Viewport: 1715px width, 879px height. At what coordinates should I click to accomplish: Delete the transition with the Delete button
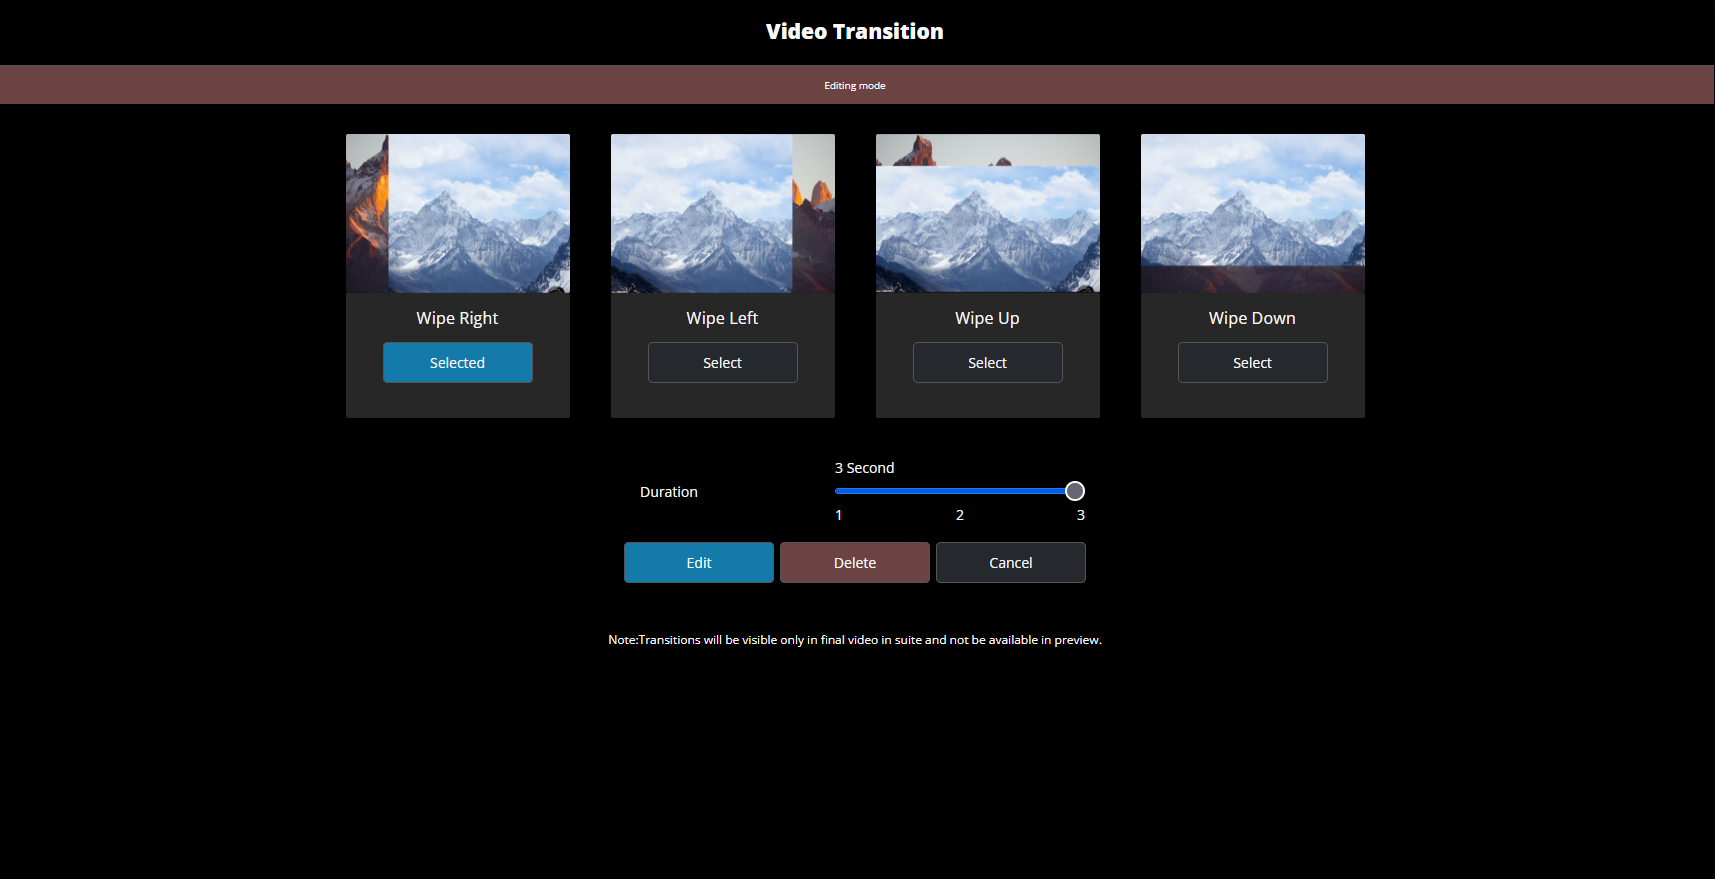854,563
